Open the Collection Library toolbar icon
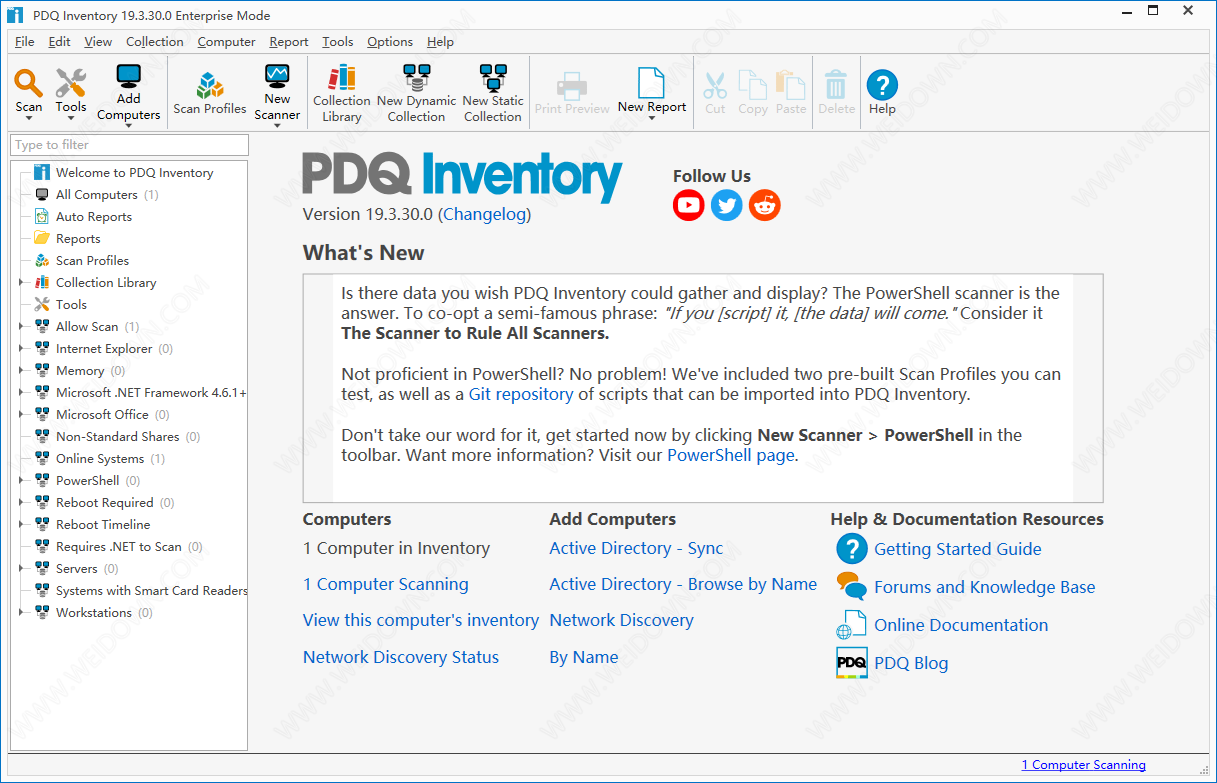The width and height of the screenshot is (1217, 783). (342, 77)
